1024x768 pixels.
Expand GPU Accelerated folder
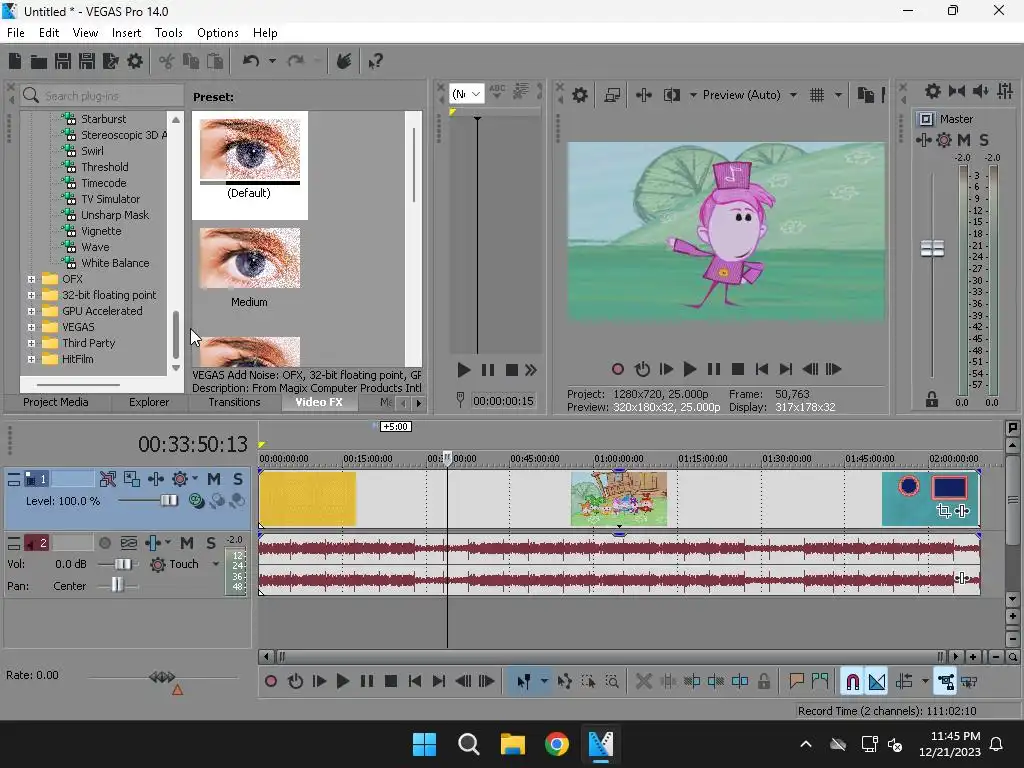[x=31, y=312]
